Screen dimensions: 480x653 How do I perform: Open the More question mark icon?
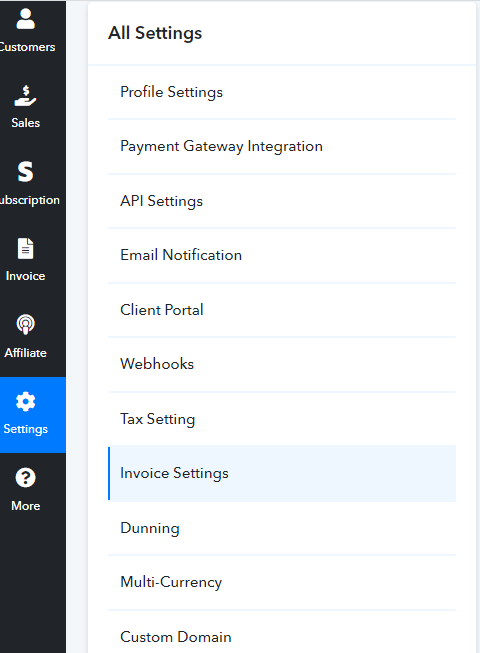25,478
